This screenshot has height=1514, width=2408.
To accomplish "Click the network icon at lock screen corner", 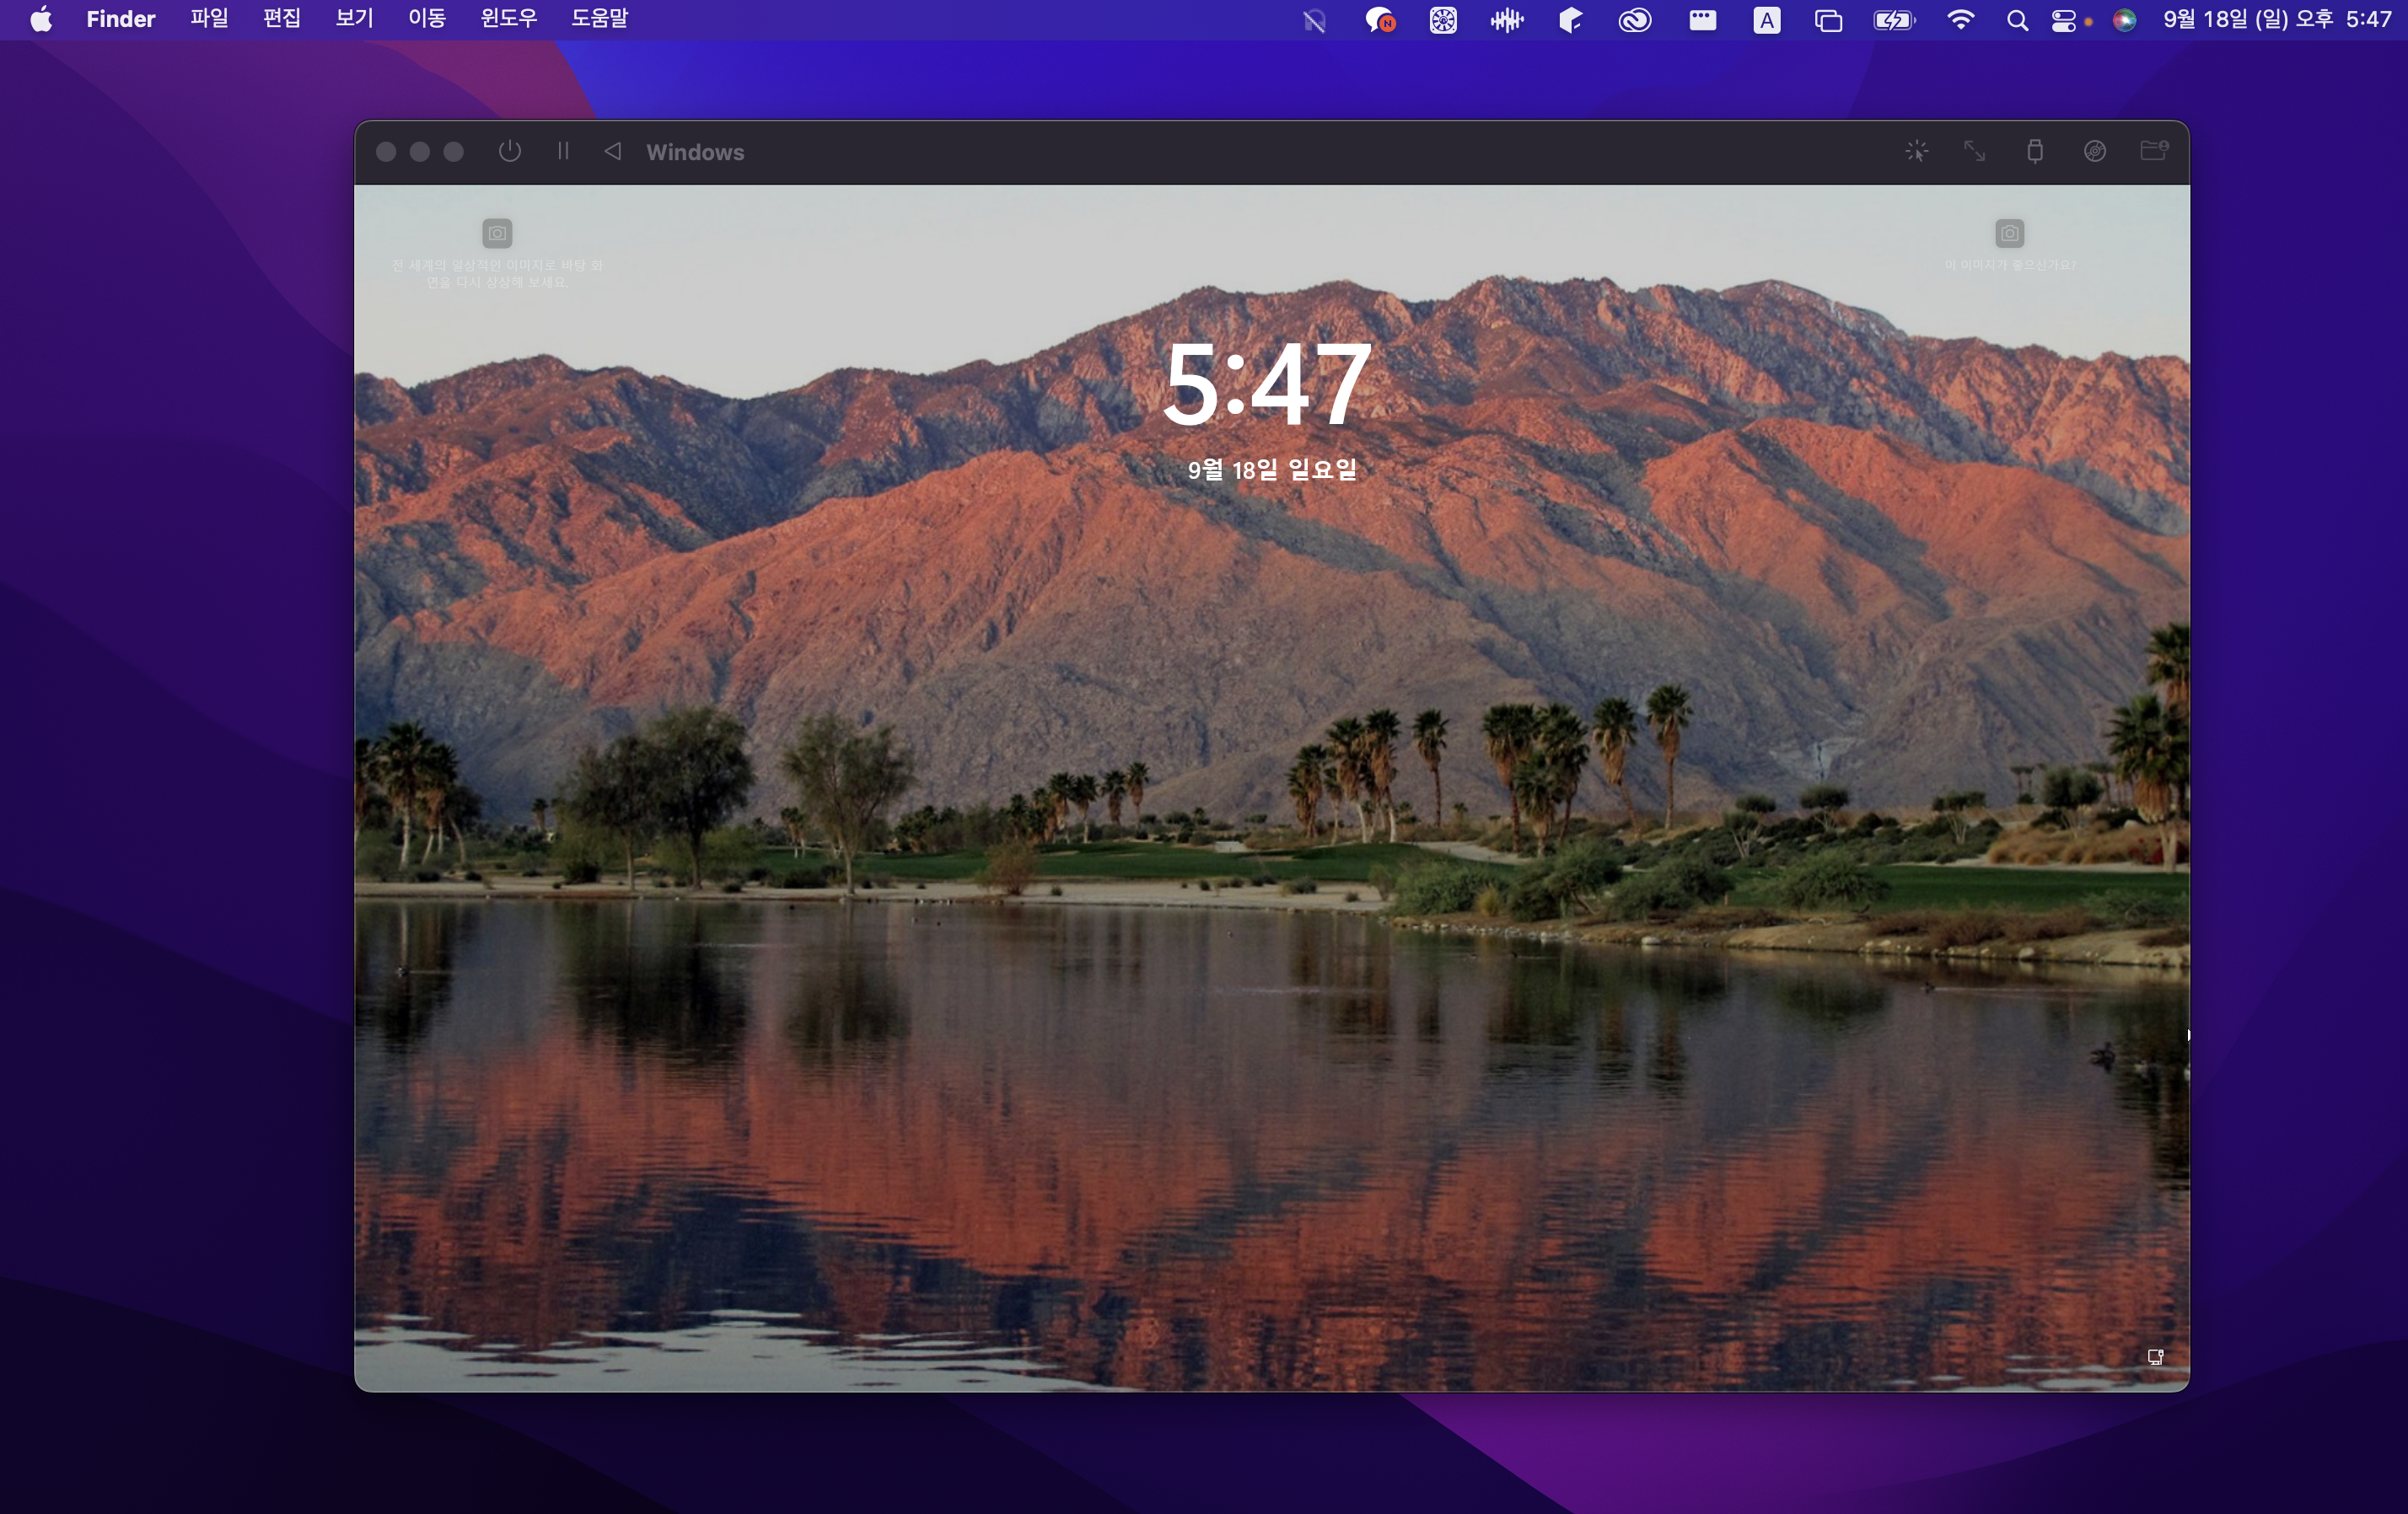I will coord(2155,1357).
